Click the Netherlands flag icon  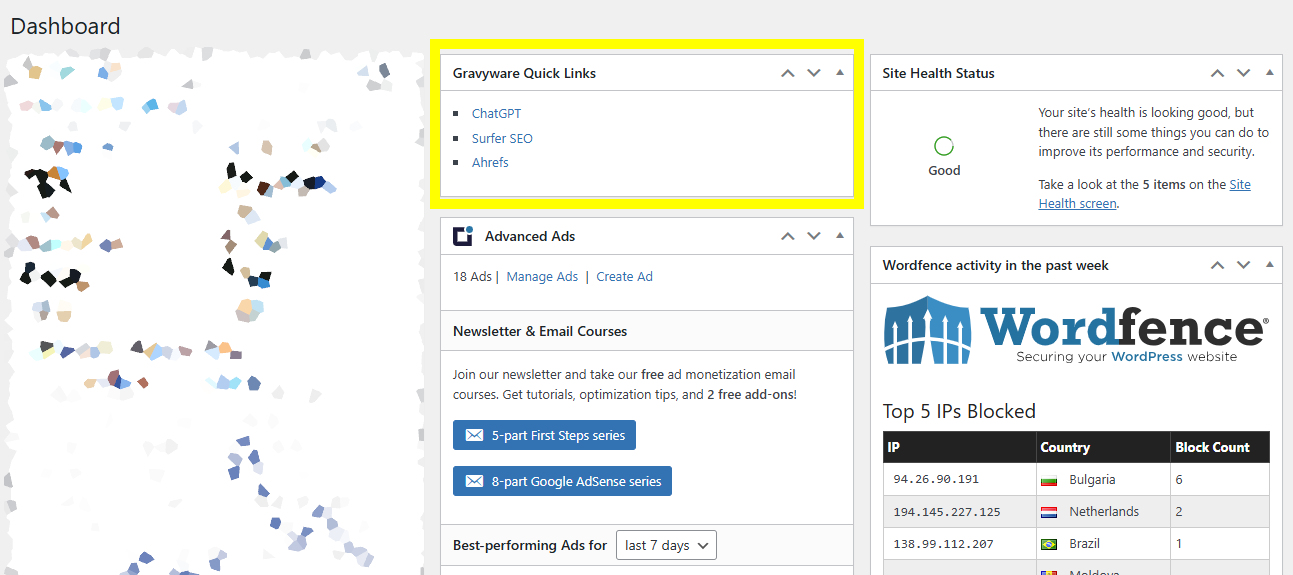pyautogui.click(x=1049, y=512)
